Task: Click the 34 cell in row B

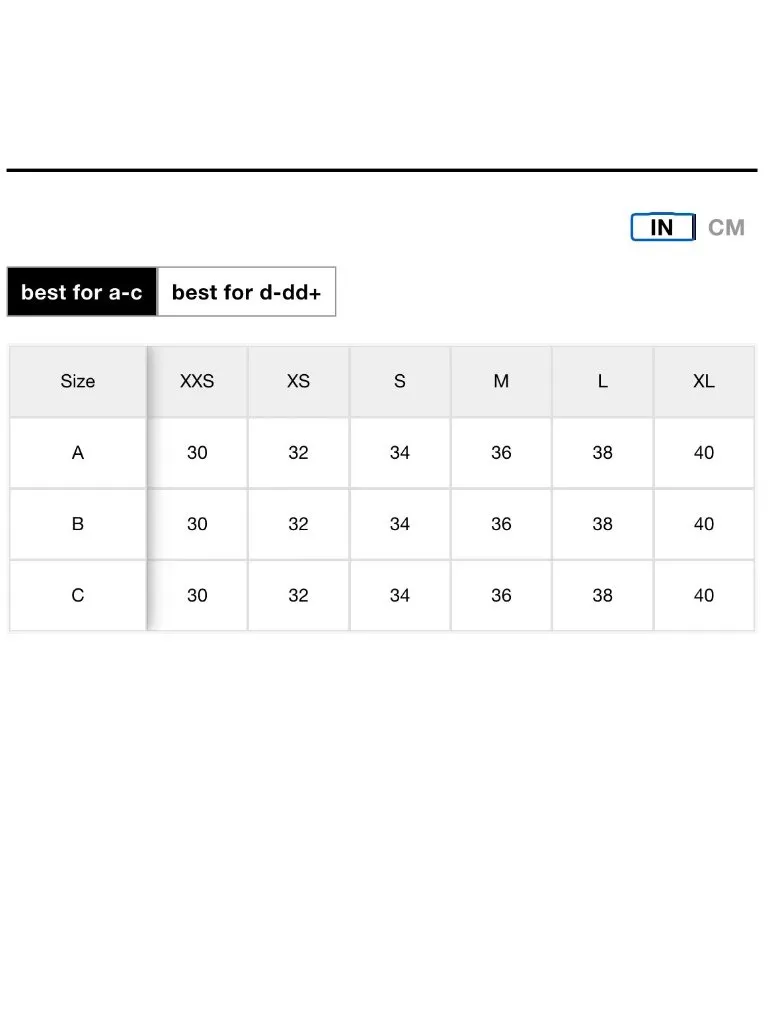Action: [400, 524]
